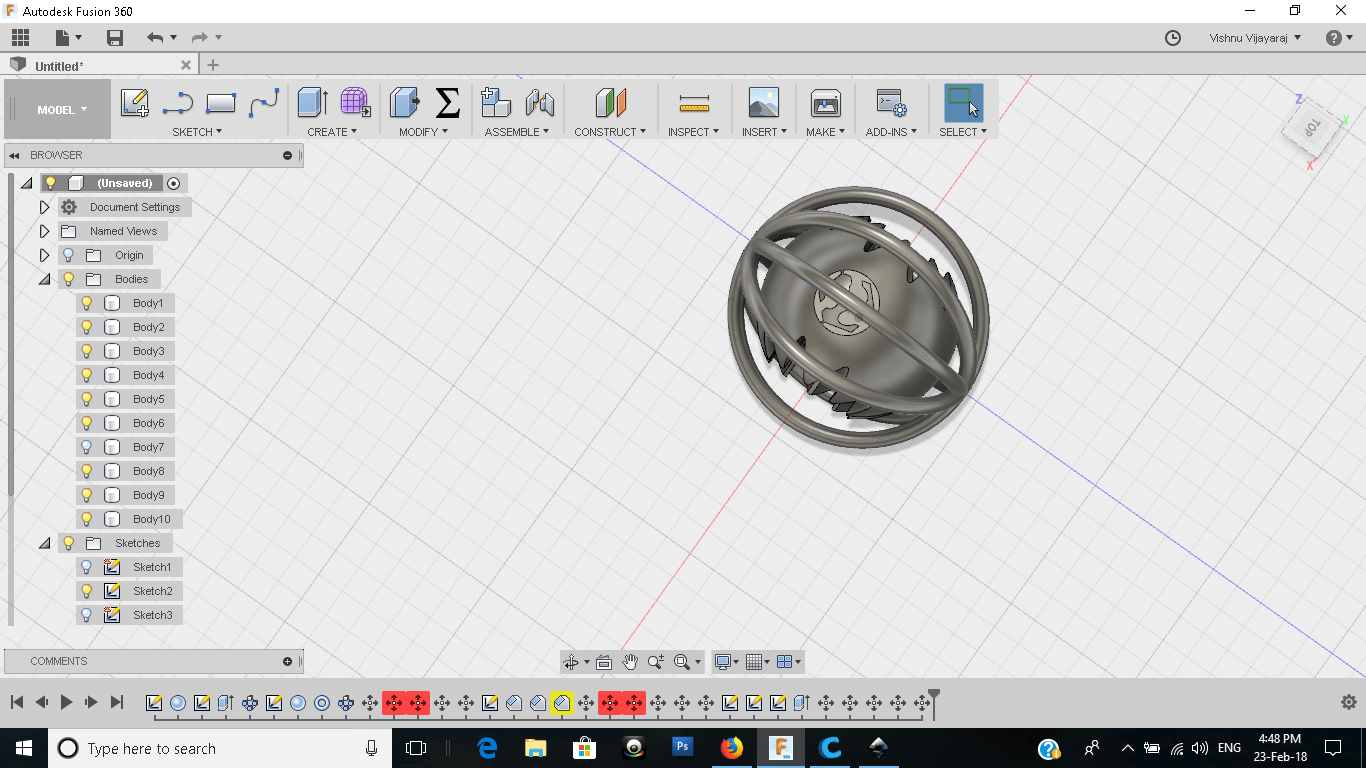Toggle visibility of the Bodies folder

click(x=69, y=279)
